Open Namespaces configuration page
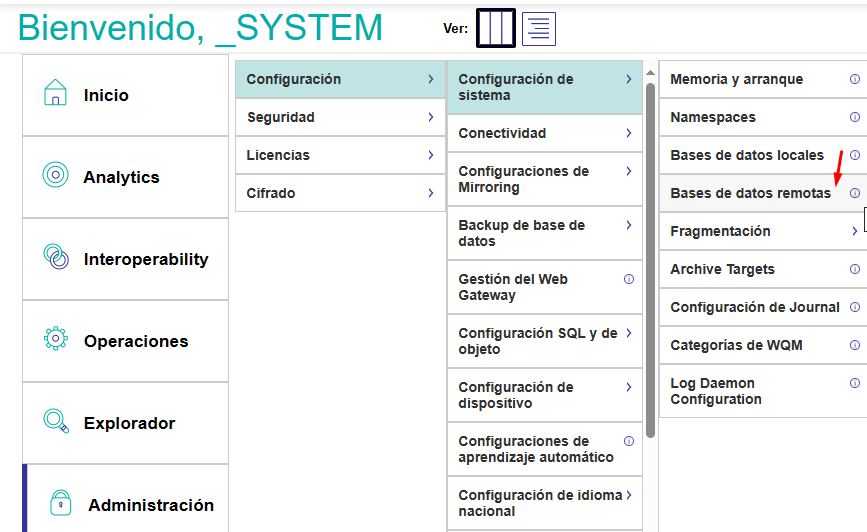The height and width of the screenshot is (532, 867). (x=713, y=117)
